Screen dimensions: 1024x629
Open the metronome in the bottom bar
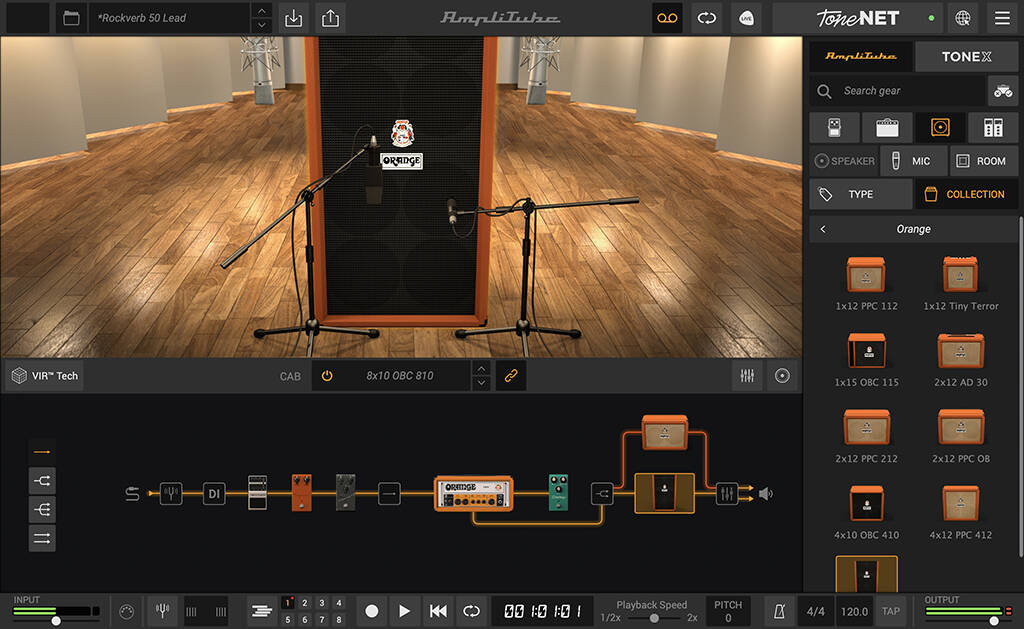(779, 610)
